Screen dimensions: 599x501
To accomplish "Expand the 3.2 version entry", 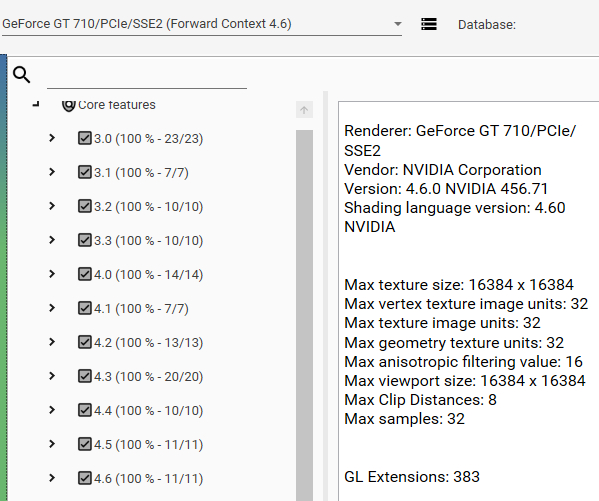I will tap(52, 206).
